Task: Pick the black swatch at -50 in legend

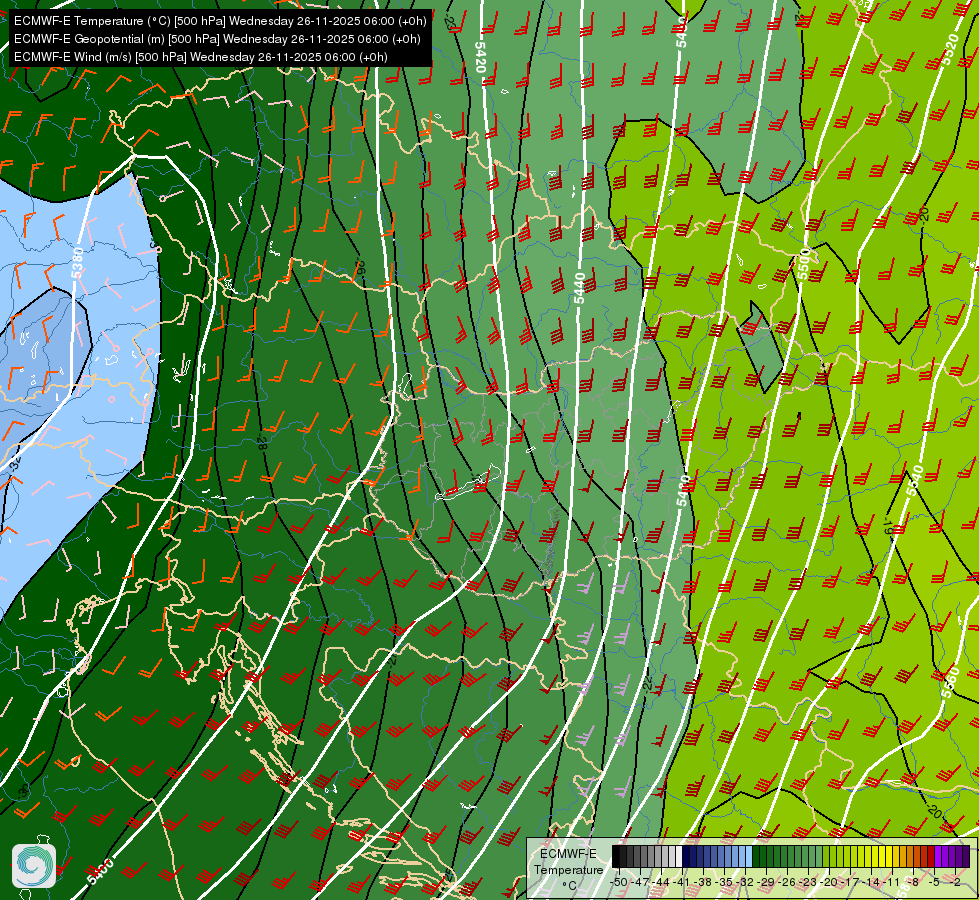Action: [x=616, y=856]
